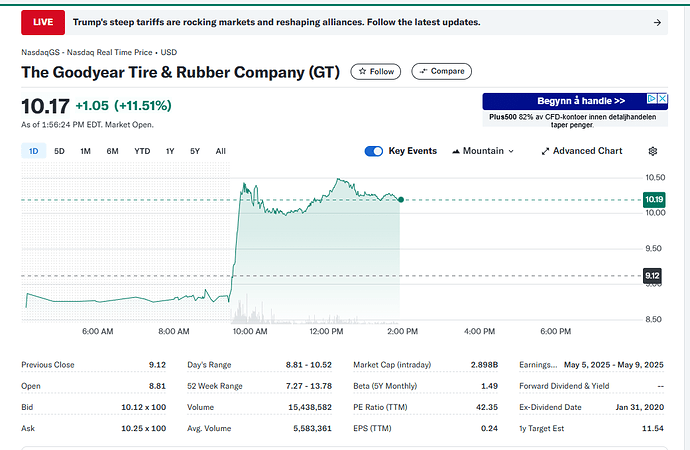Click the Forward Dividend & Yield label

[564, 386]
